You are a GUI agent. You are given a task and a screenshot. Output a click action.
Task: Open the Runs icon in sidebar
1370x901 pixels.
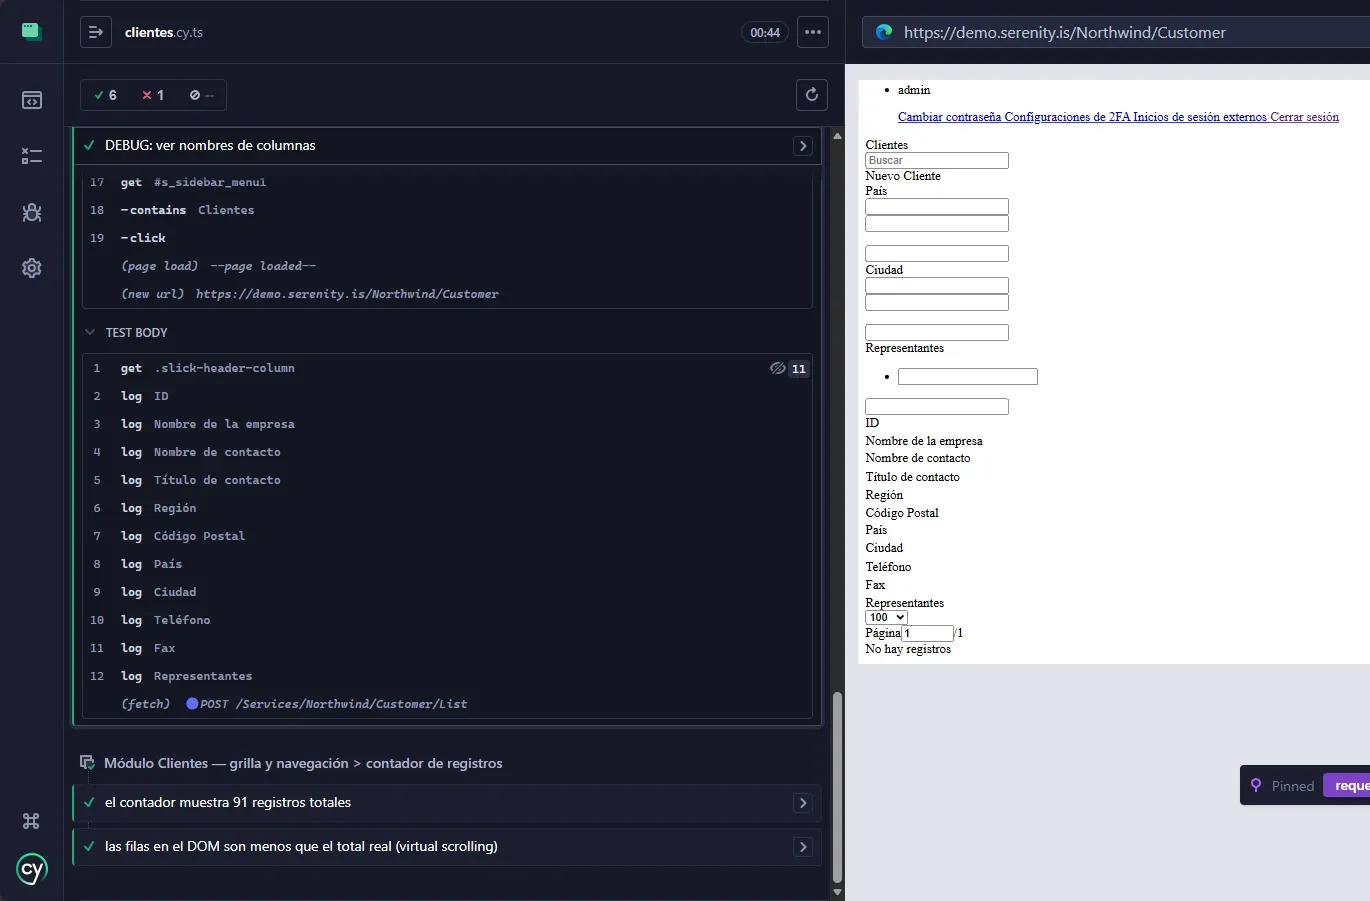[32, 156]
